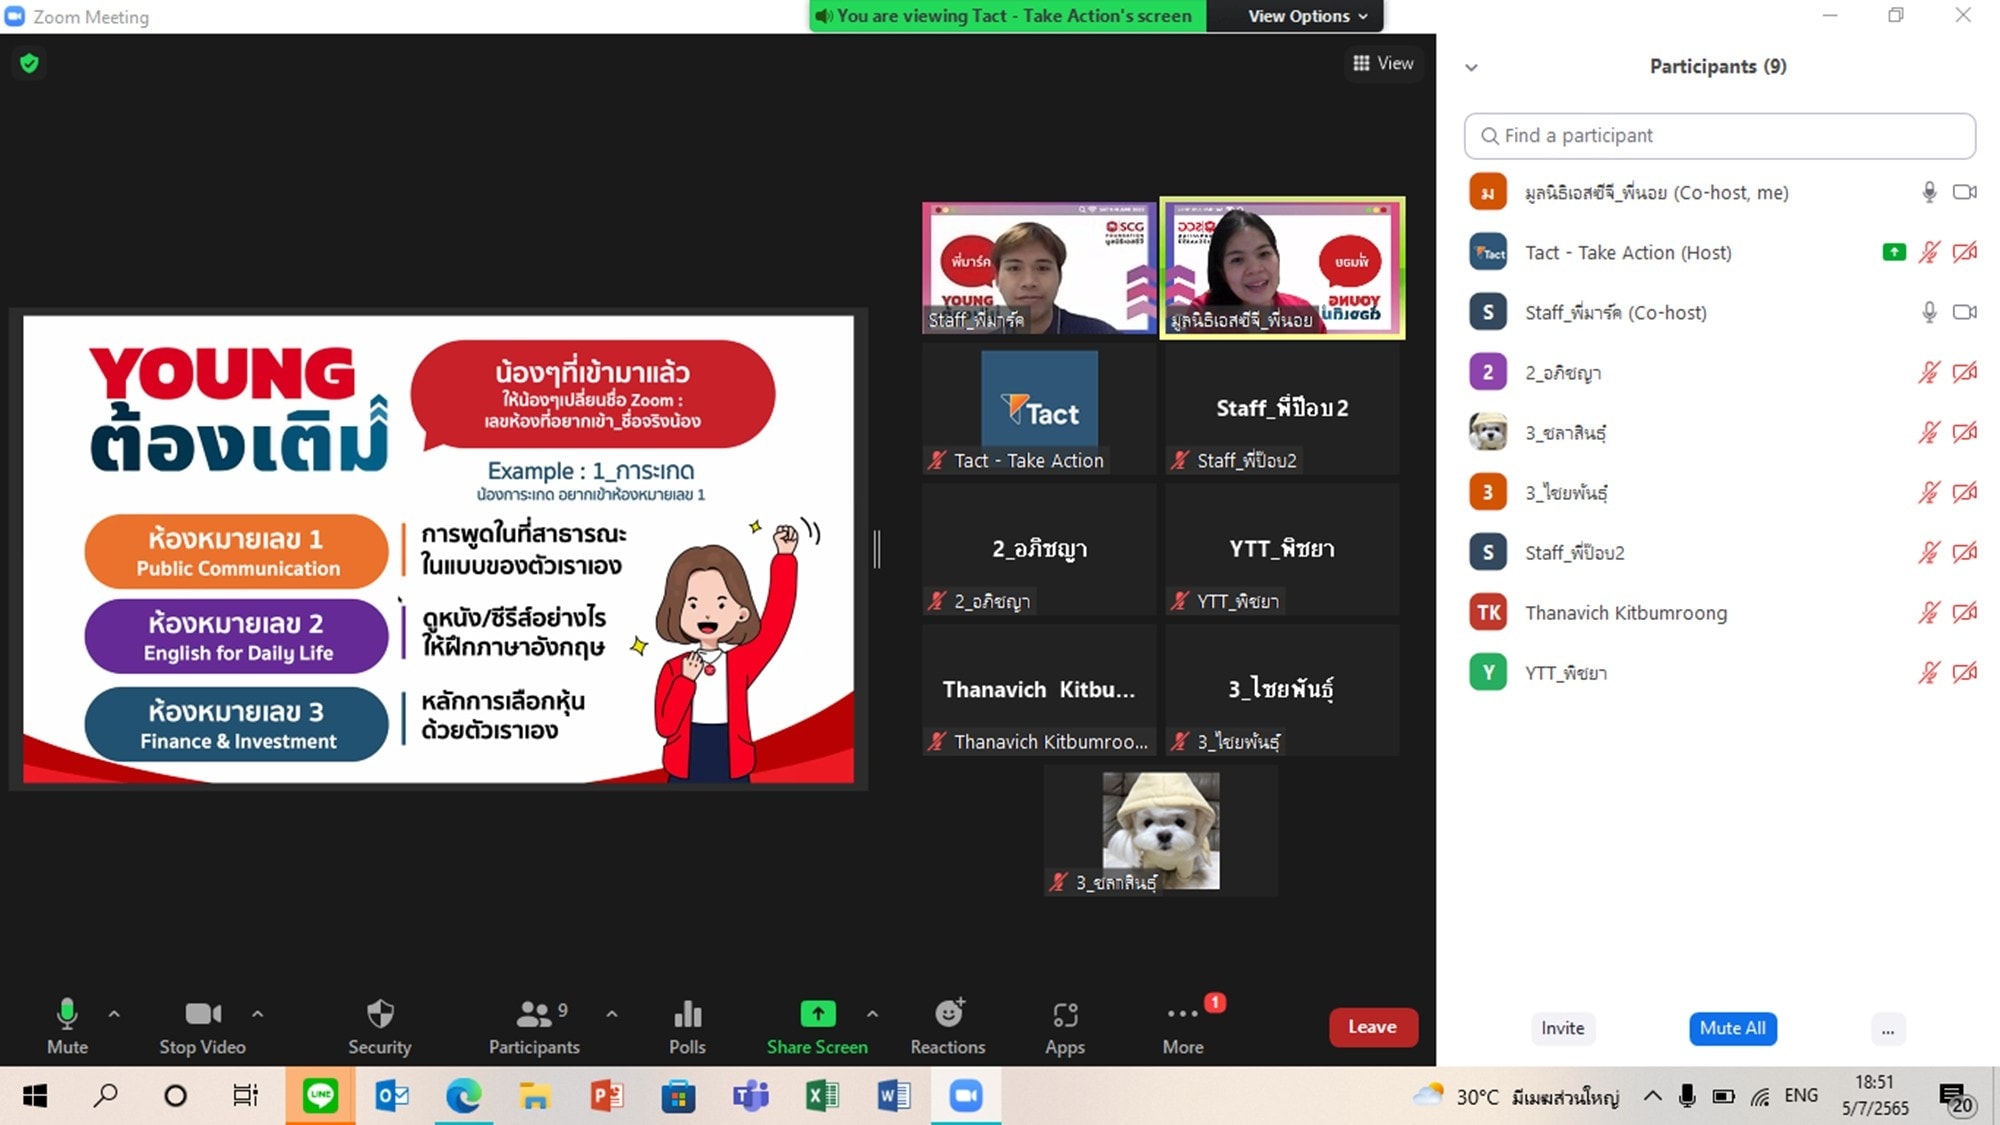Mute Staff_พี่มาร์ค (Co-host) microphone
Screen dimensions: 2000x1125
1929,312
